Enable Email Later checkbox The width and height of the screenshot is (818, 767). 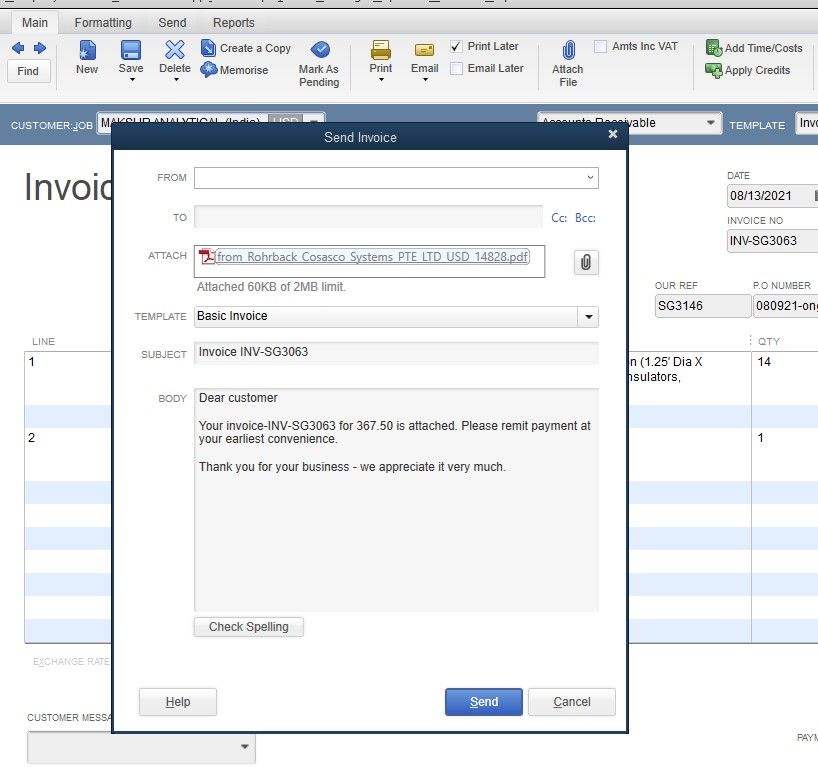point(456,68)
